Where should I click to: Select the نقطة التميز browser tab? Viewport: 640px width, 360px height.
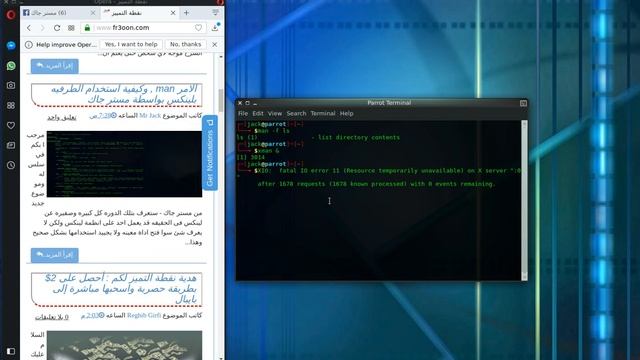(x=140, y=13)
